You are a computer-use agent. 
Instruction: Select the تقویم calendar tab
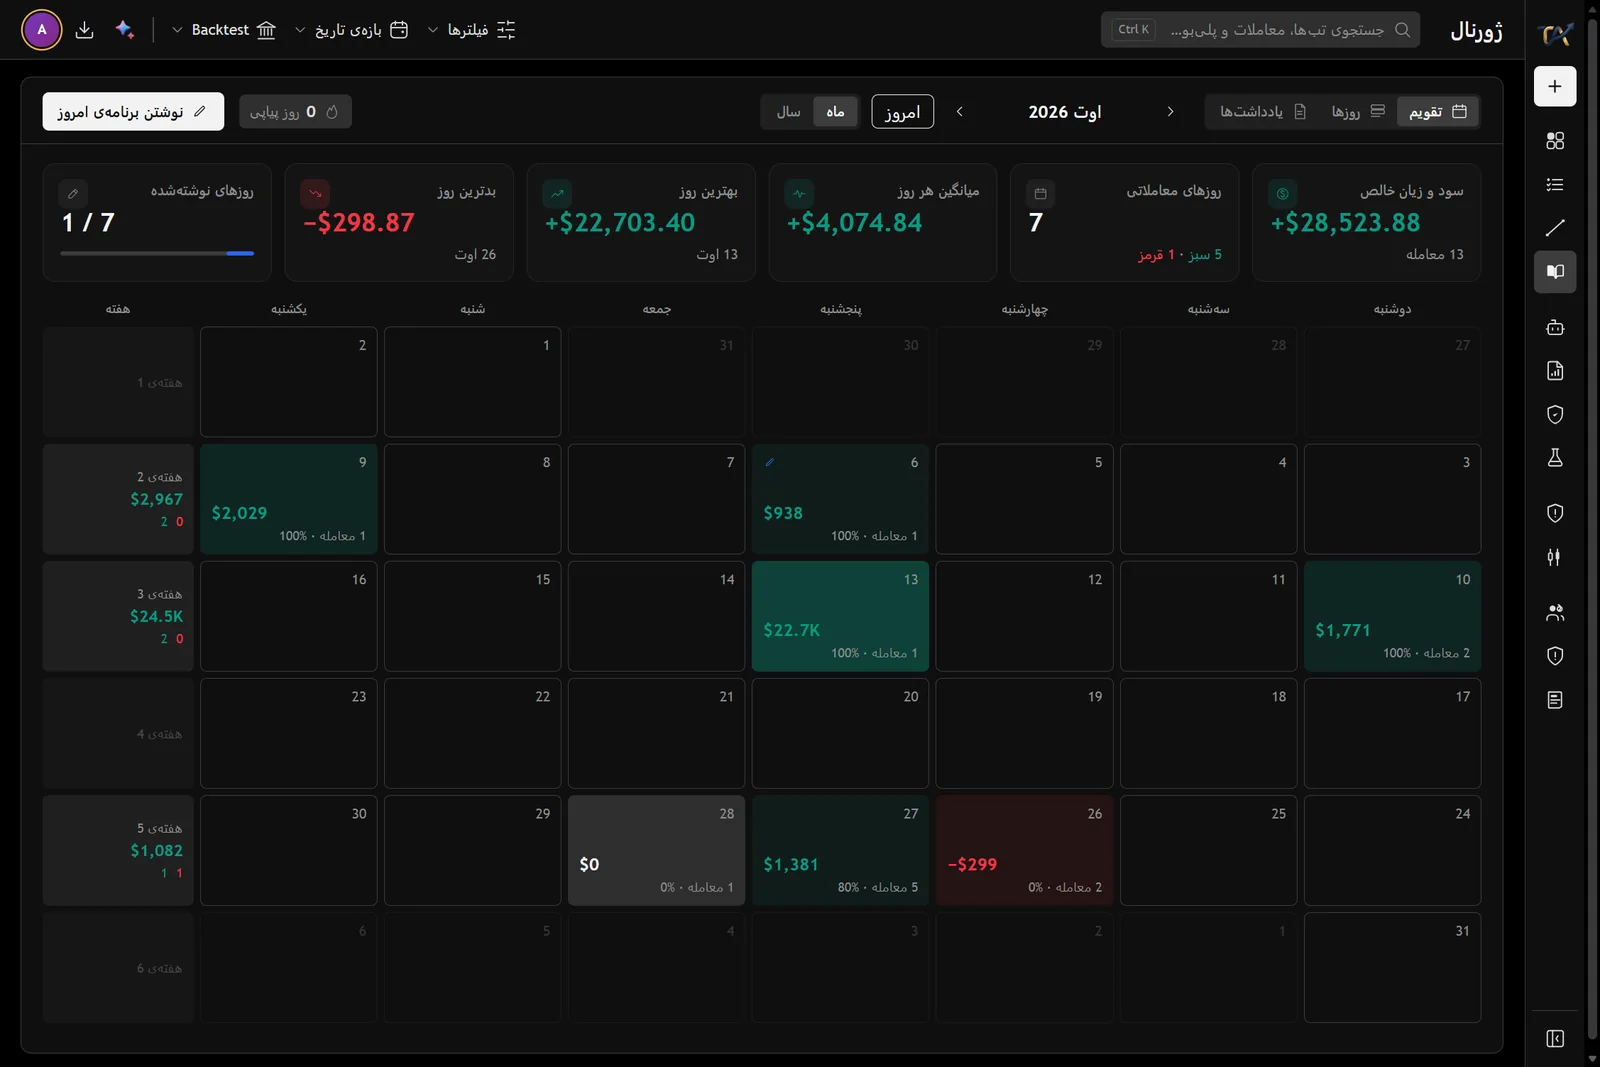(1437, 112)
